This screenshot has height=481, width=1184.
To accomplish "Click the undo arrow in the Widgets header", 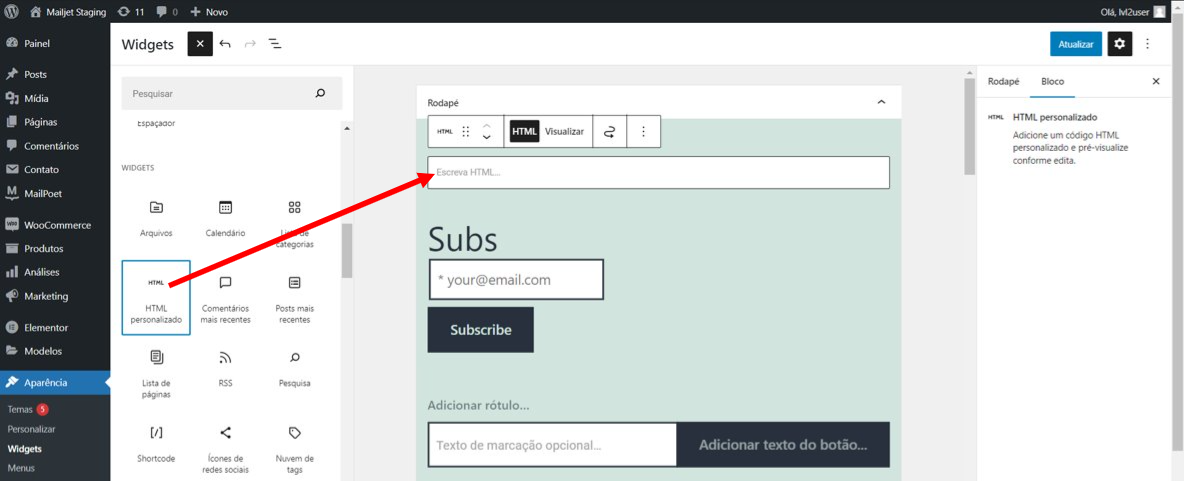I will 225,44.
